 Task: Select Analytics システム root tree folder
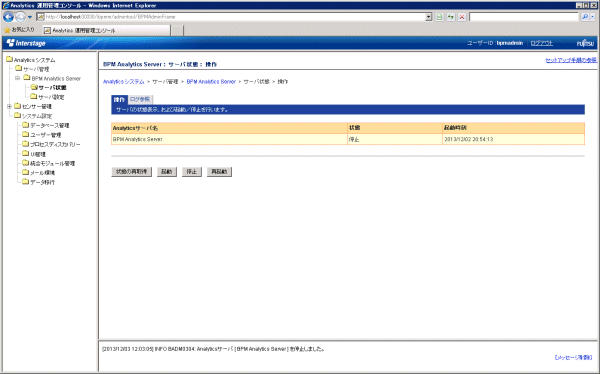pyautogui.click(x=34, y=60)
